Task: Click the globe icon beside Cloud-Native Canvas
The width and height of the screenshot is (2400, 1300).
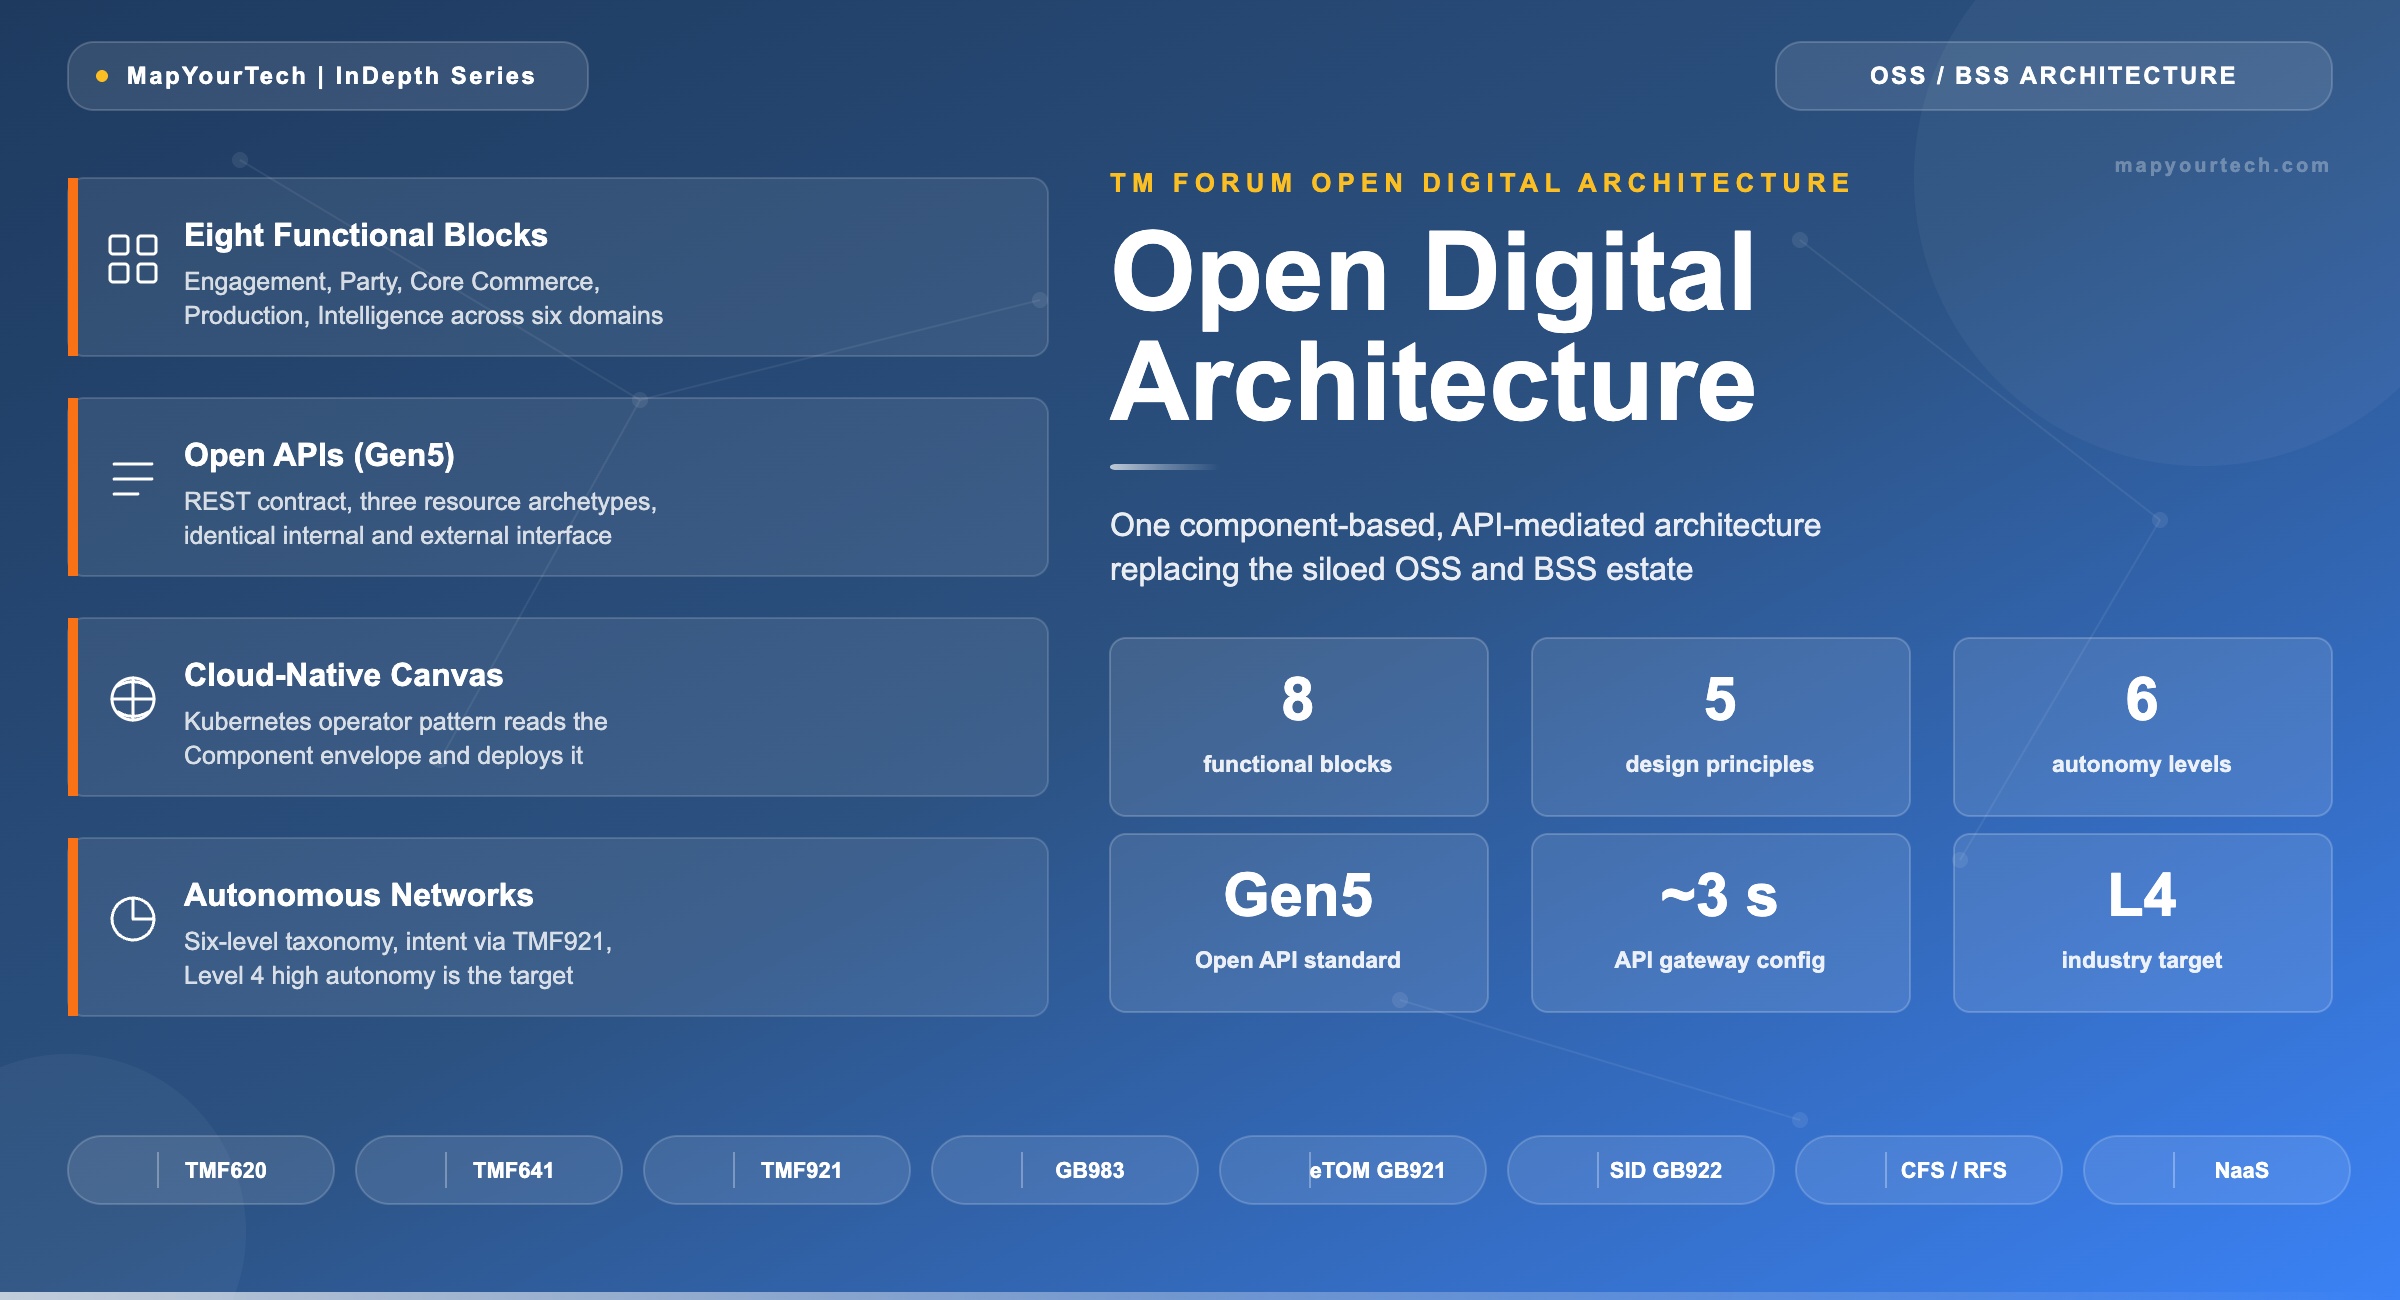Action: (133, 699)
